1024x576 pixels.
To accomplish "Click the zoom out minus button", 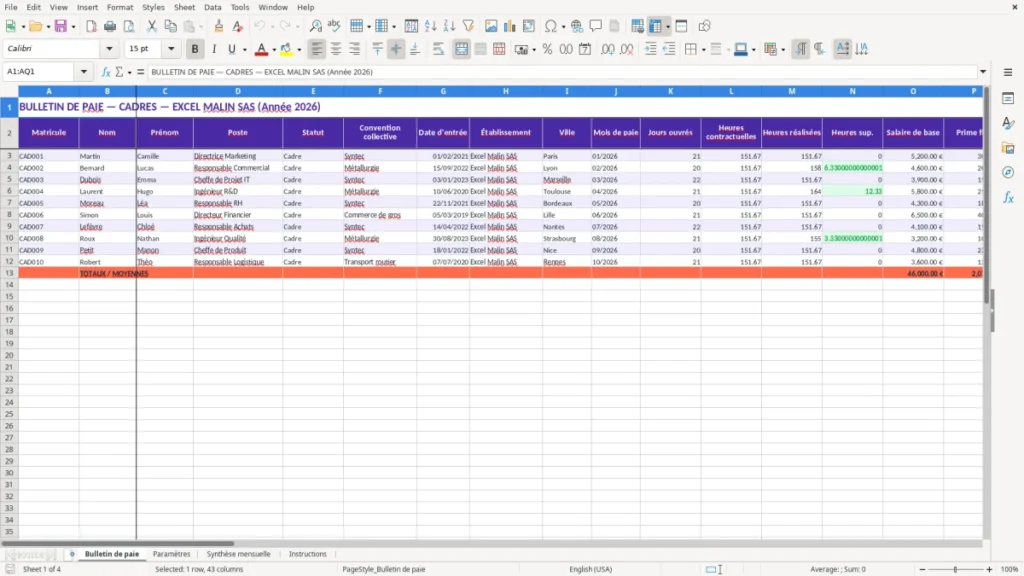I will (x=922, y=569).
